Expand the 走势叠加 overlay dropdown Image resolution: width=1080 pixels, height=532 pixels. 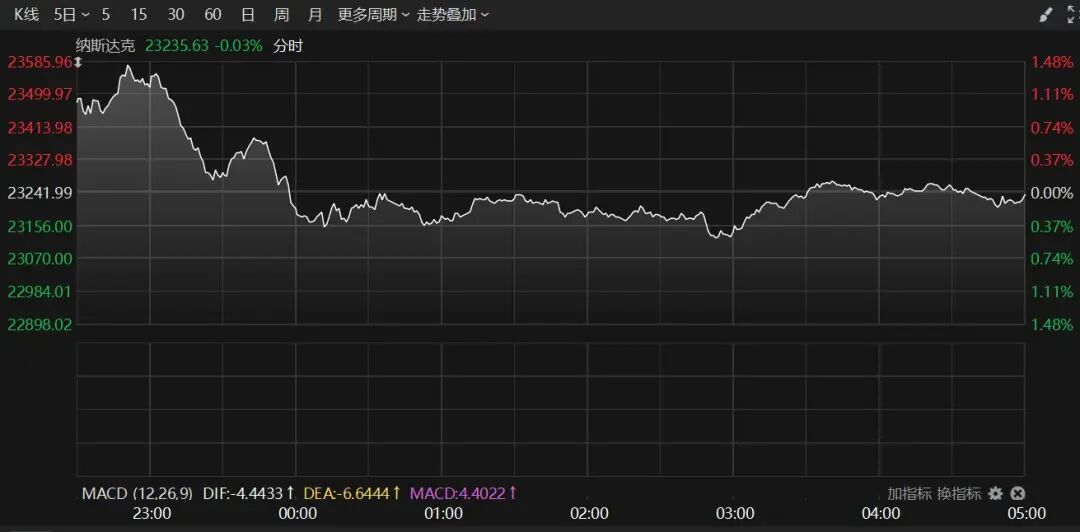[x=453, y=15]
